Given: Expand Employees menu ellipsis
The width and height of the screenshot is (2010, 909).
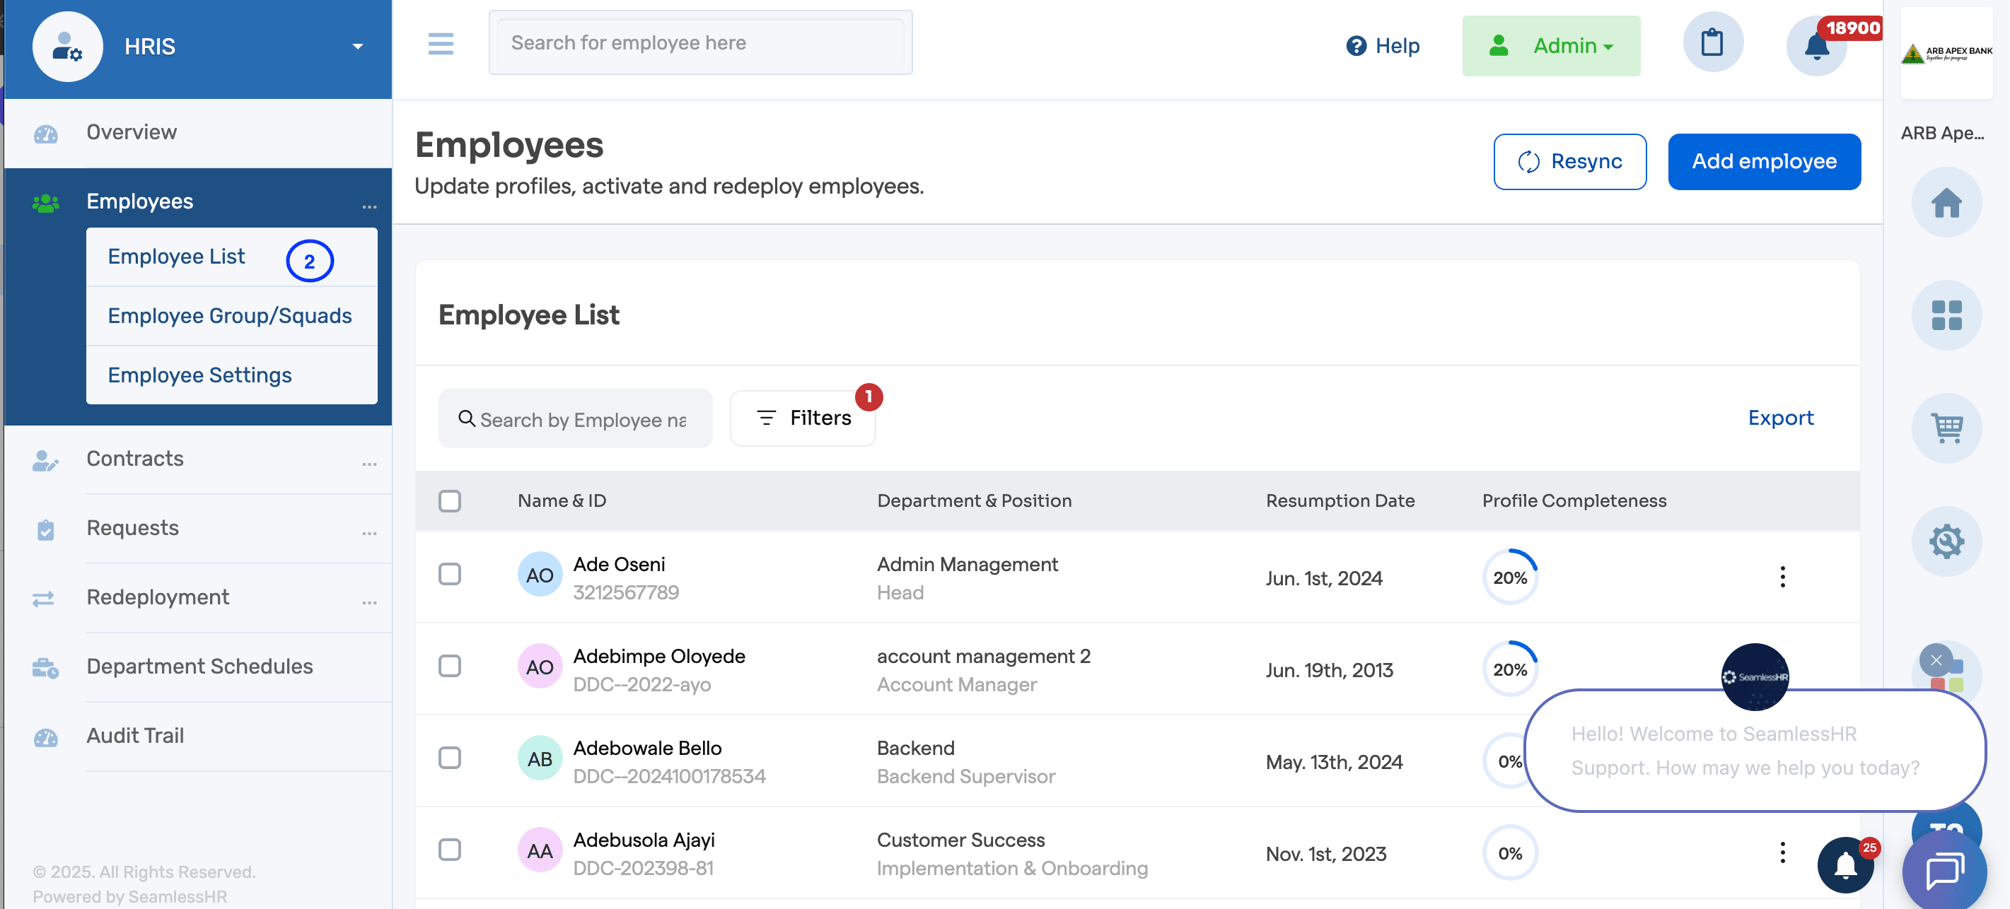Looking at the screenshot, I should click(x=369, y=206).
